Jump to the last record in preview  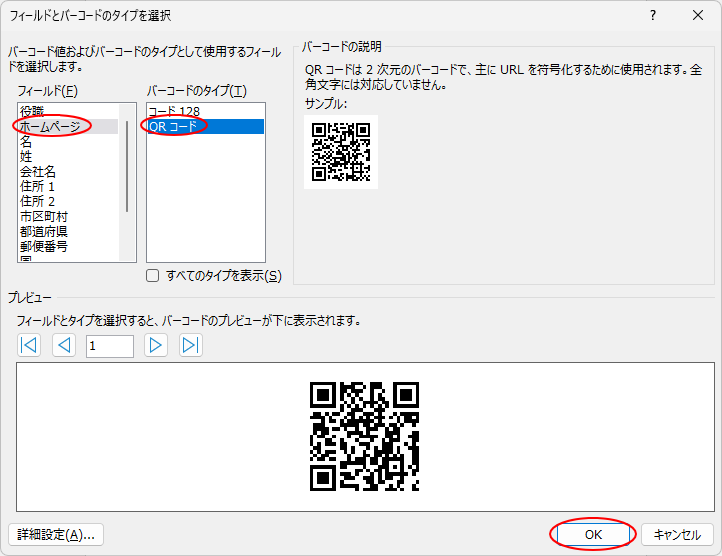[190, 346]
